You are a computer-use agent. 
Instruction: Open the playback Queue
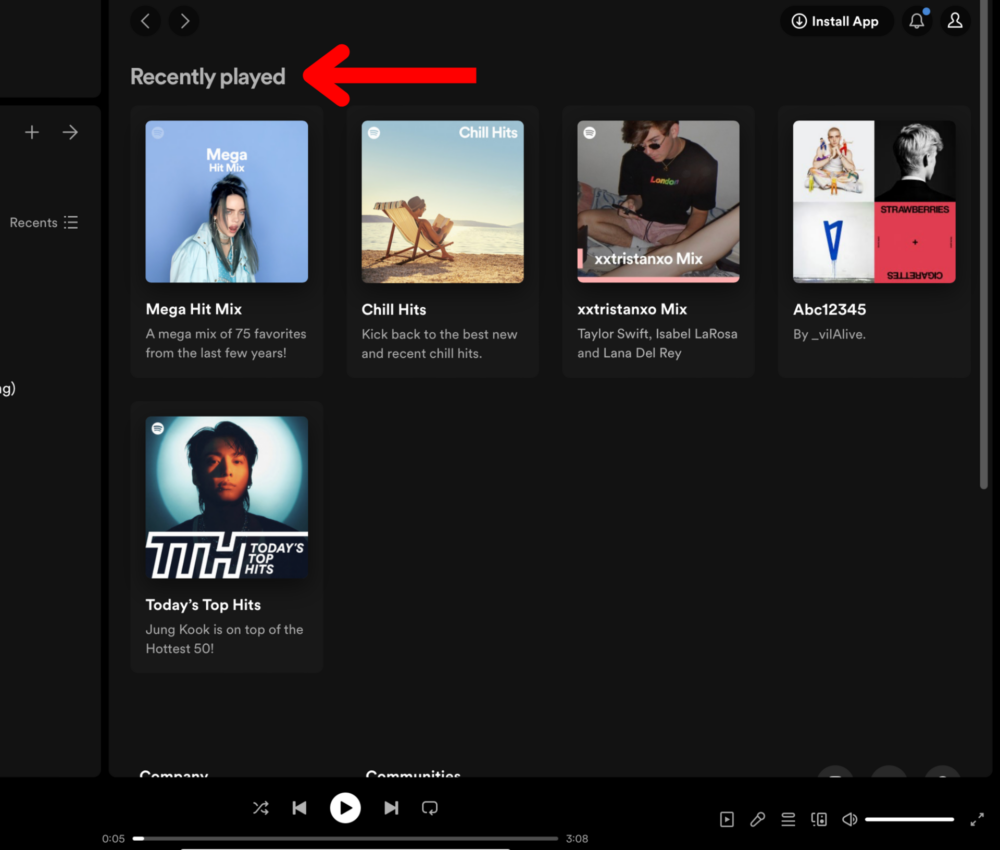coord(788,819)
